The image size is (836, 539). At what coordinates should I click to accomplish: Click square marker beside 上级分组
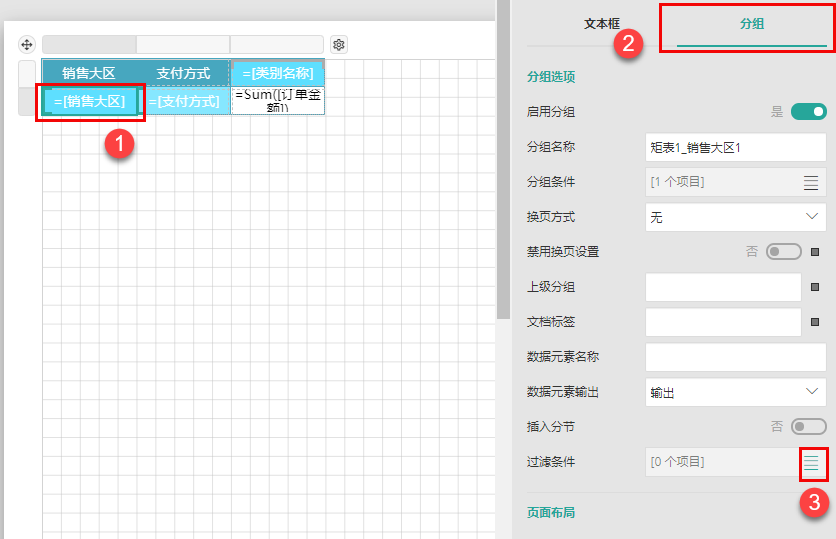pos(815,287)
